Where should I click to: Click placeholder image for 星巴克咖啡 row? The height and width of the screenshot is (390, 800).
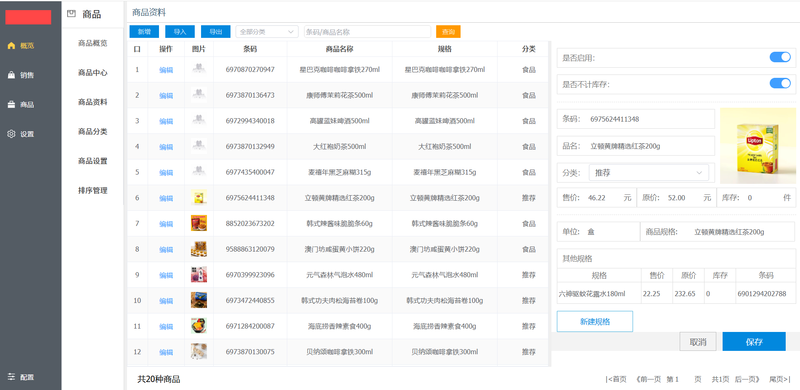(199, 69)
